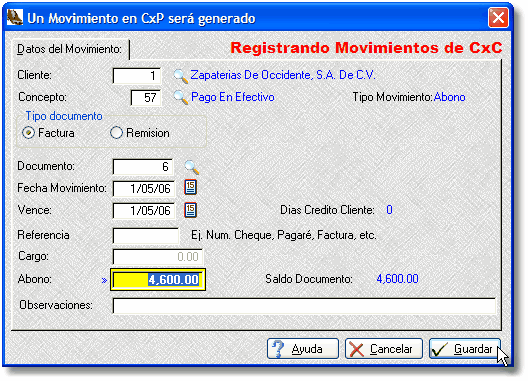Click the application icon in title bar
This screenshot has width=528, height=381.
point(14,17)
